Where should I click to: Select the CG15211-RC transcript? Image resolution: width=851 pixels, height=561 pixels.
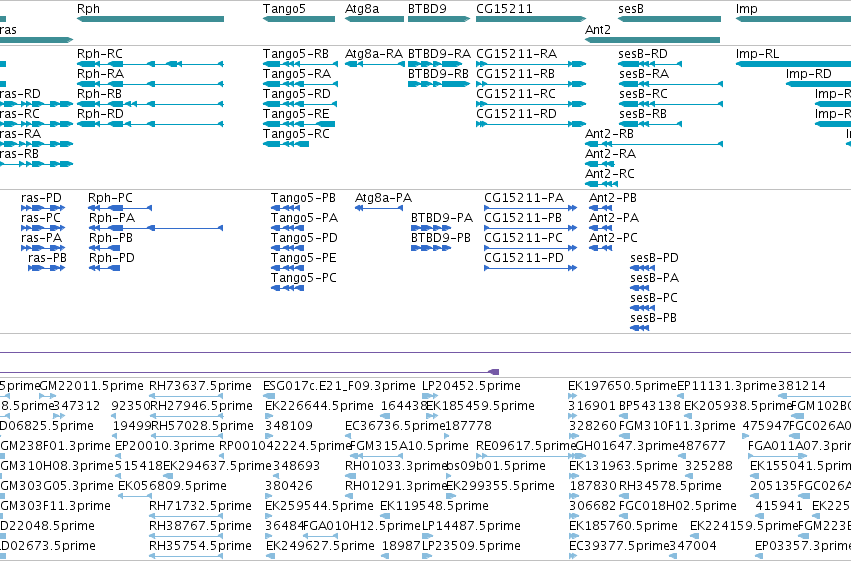click(531, 104)
